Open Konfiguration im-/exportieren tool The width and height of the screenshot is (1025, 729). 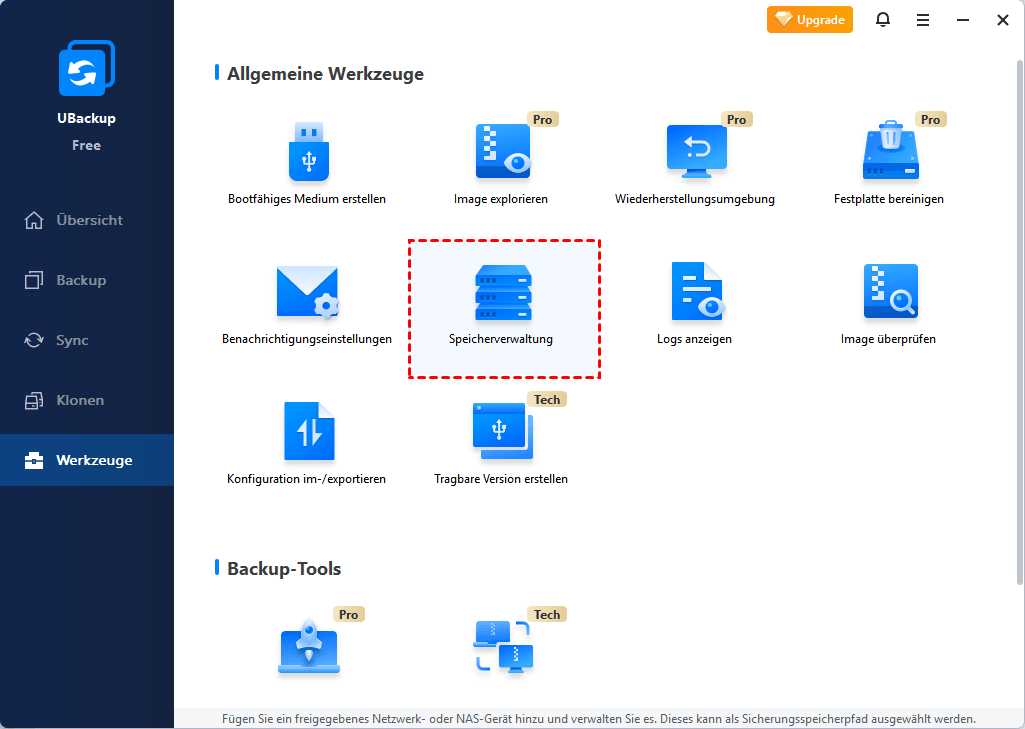click(306, 432)
